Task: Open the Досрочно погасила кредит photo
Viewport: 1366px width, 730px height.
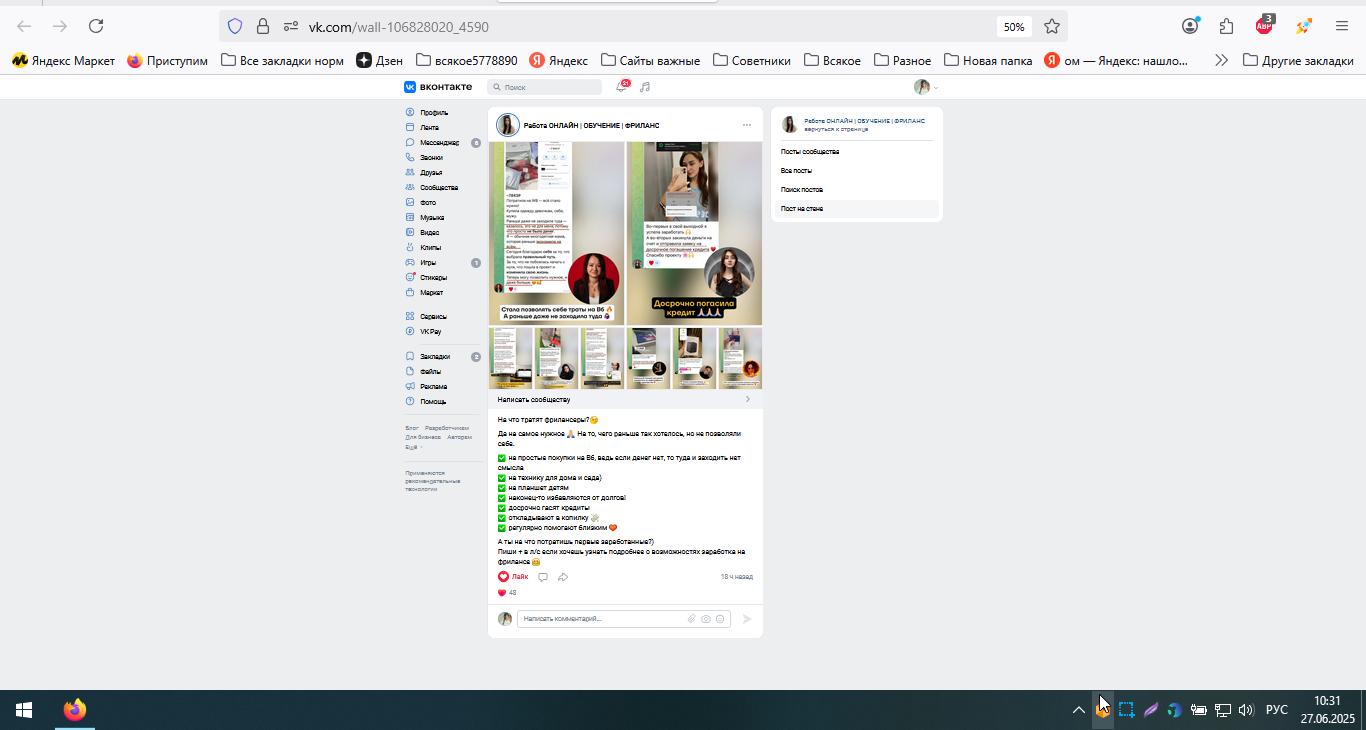Action: [x=694, y=233]
